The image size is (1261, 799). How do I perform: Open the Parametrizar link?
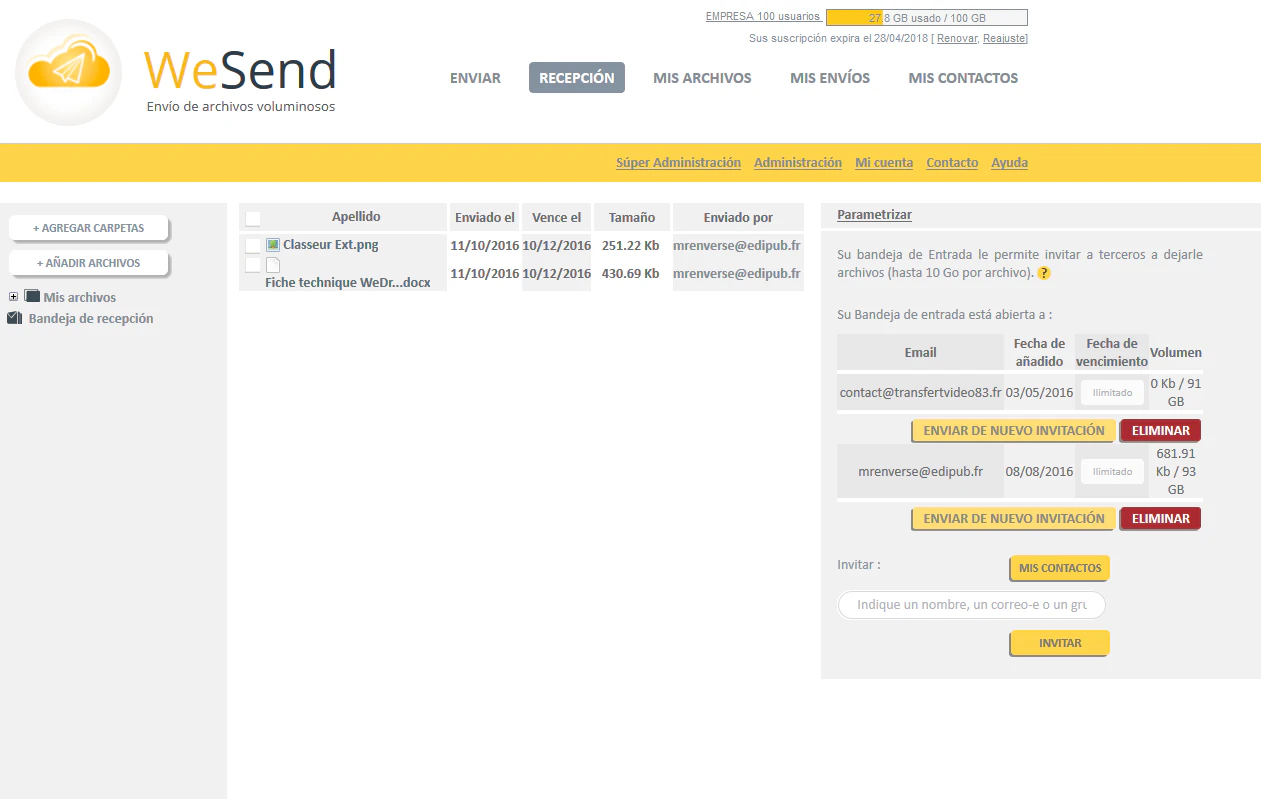coord(874,215)
